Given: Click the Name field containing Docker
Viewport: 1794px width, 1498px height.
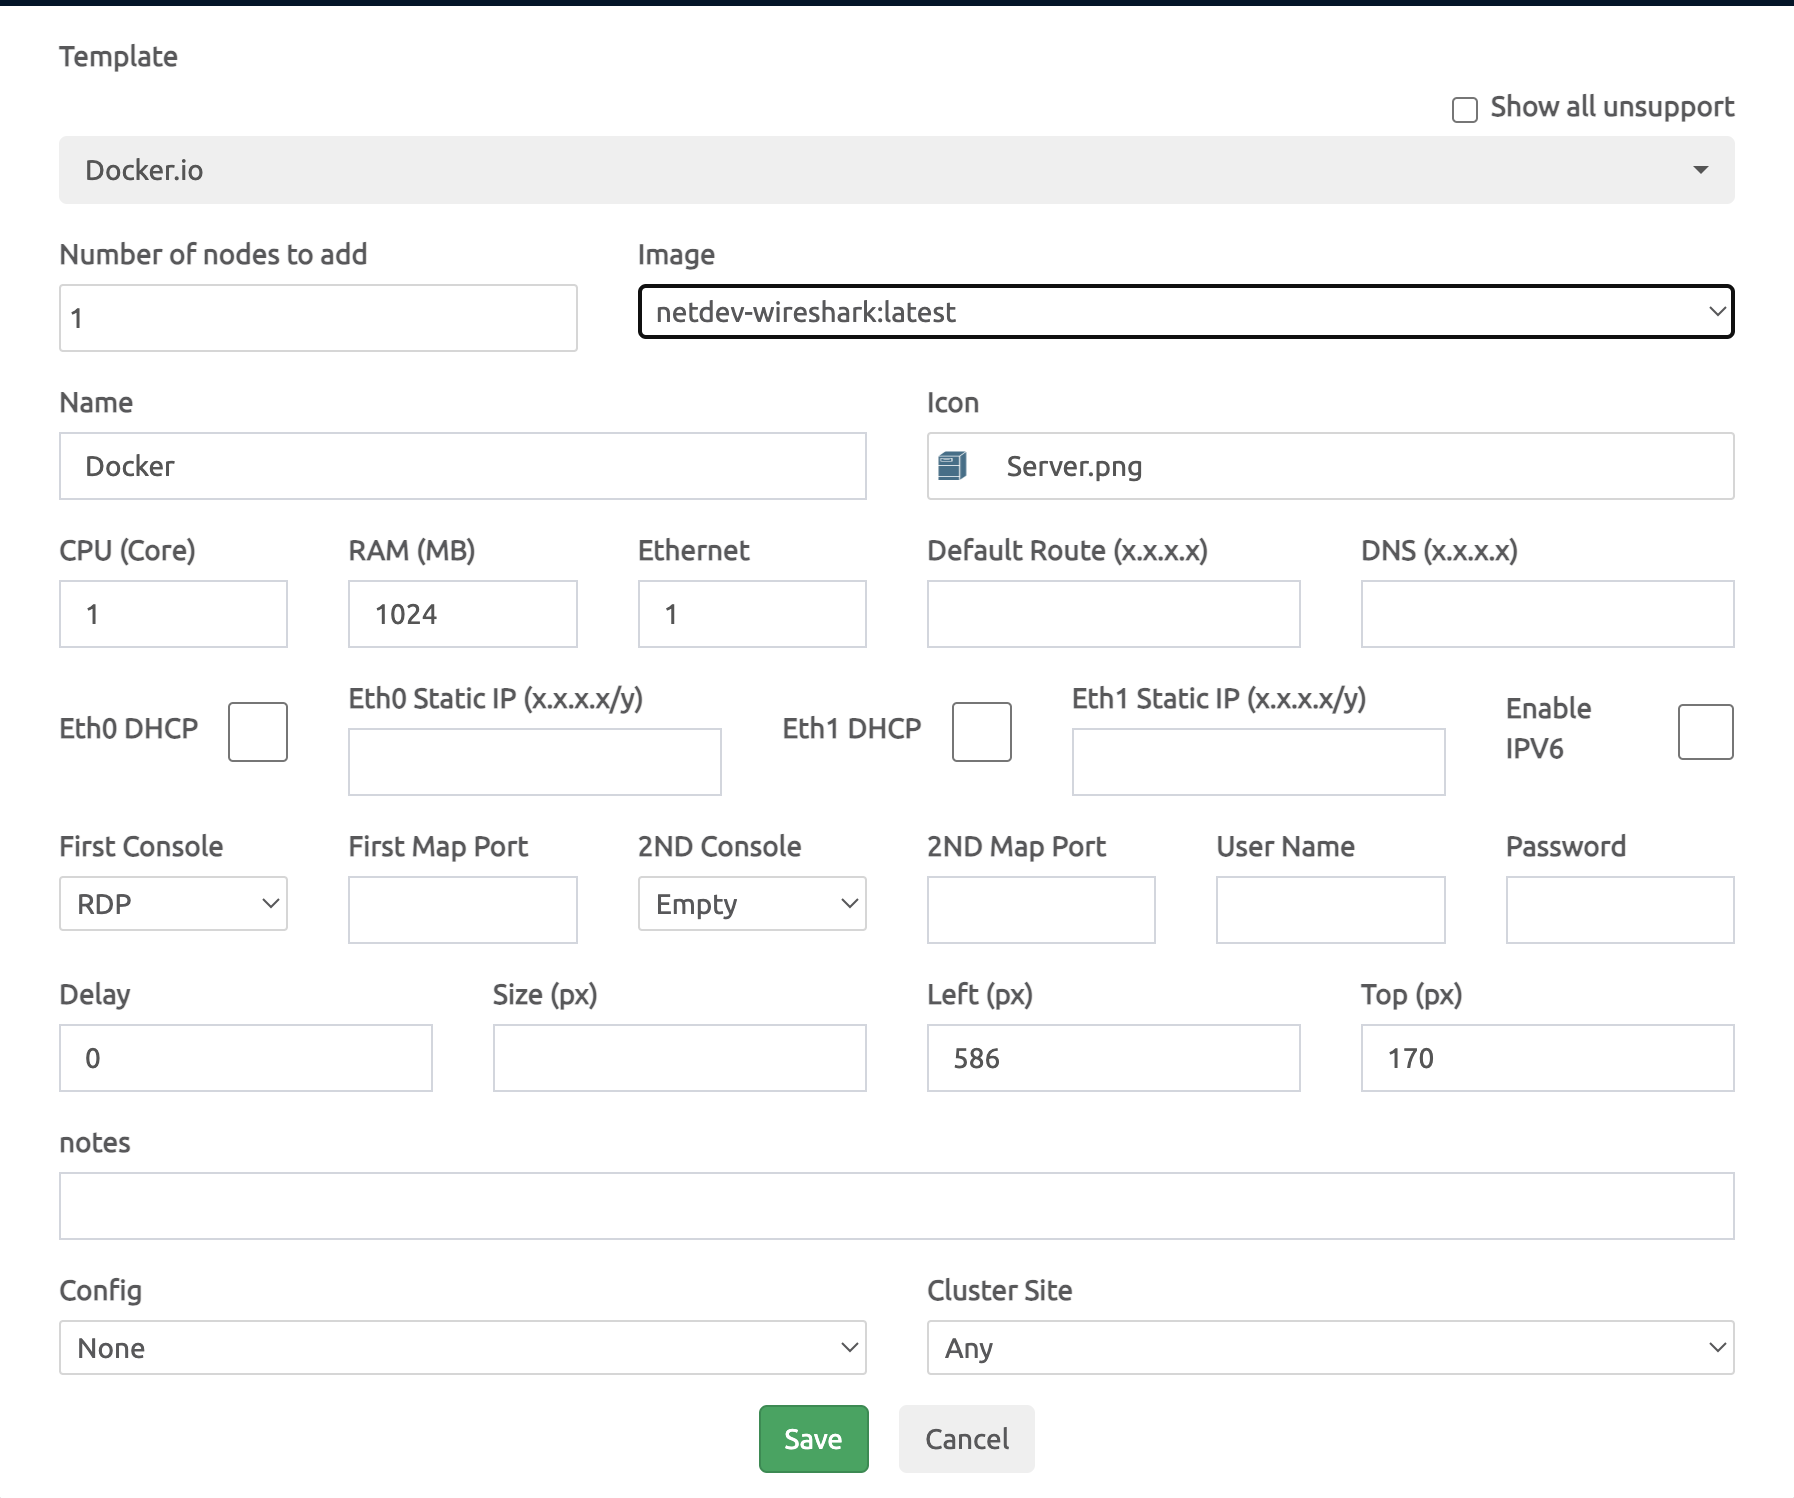Looking at the screenshot, I should coord(463,466).
